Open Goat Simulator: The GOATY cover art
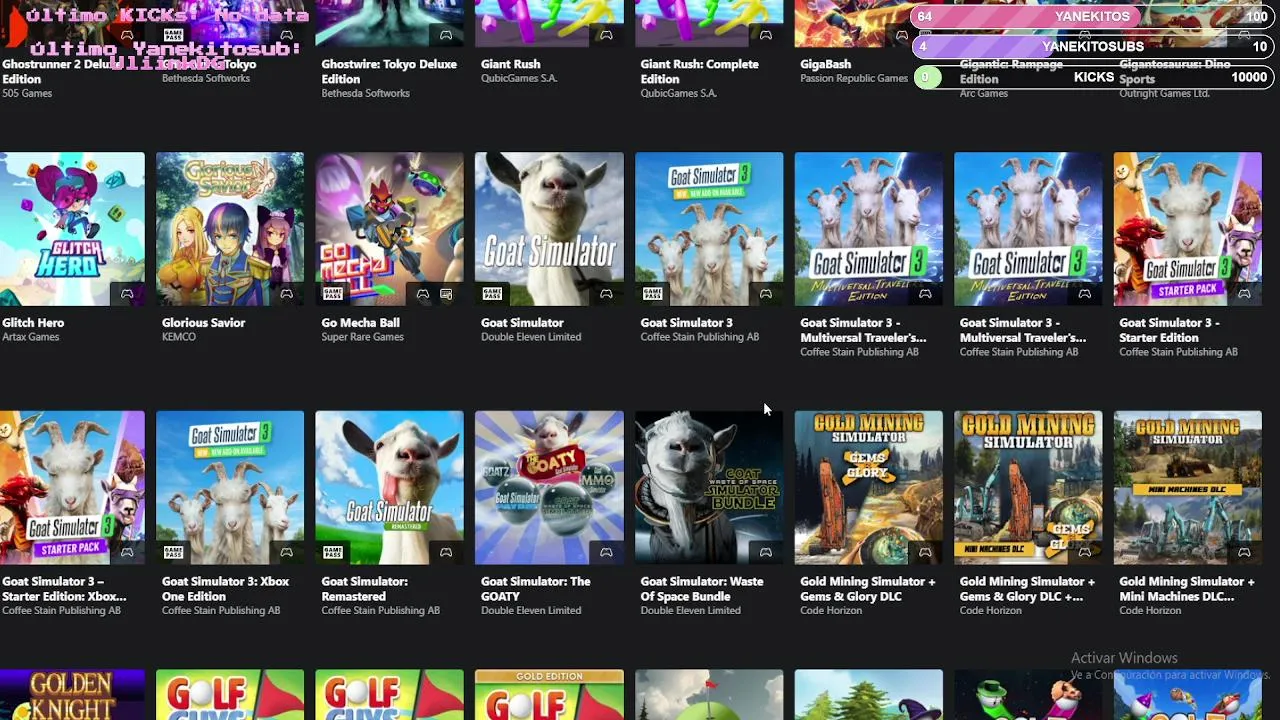 coord(549,487)
